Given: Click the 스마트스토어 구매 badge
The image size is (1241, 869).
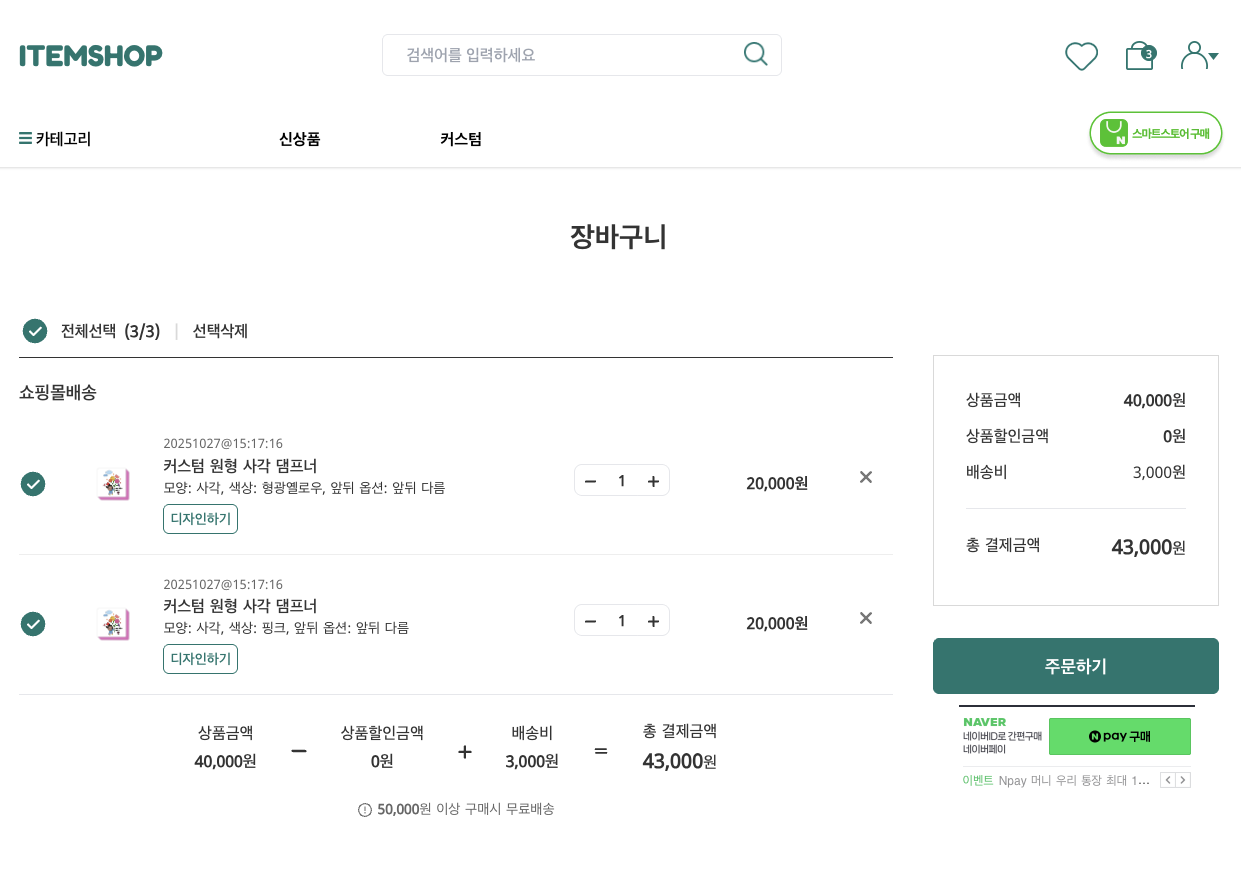Looking at the screenshot, I should coord(1156,133).
